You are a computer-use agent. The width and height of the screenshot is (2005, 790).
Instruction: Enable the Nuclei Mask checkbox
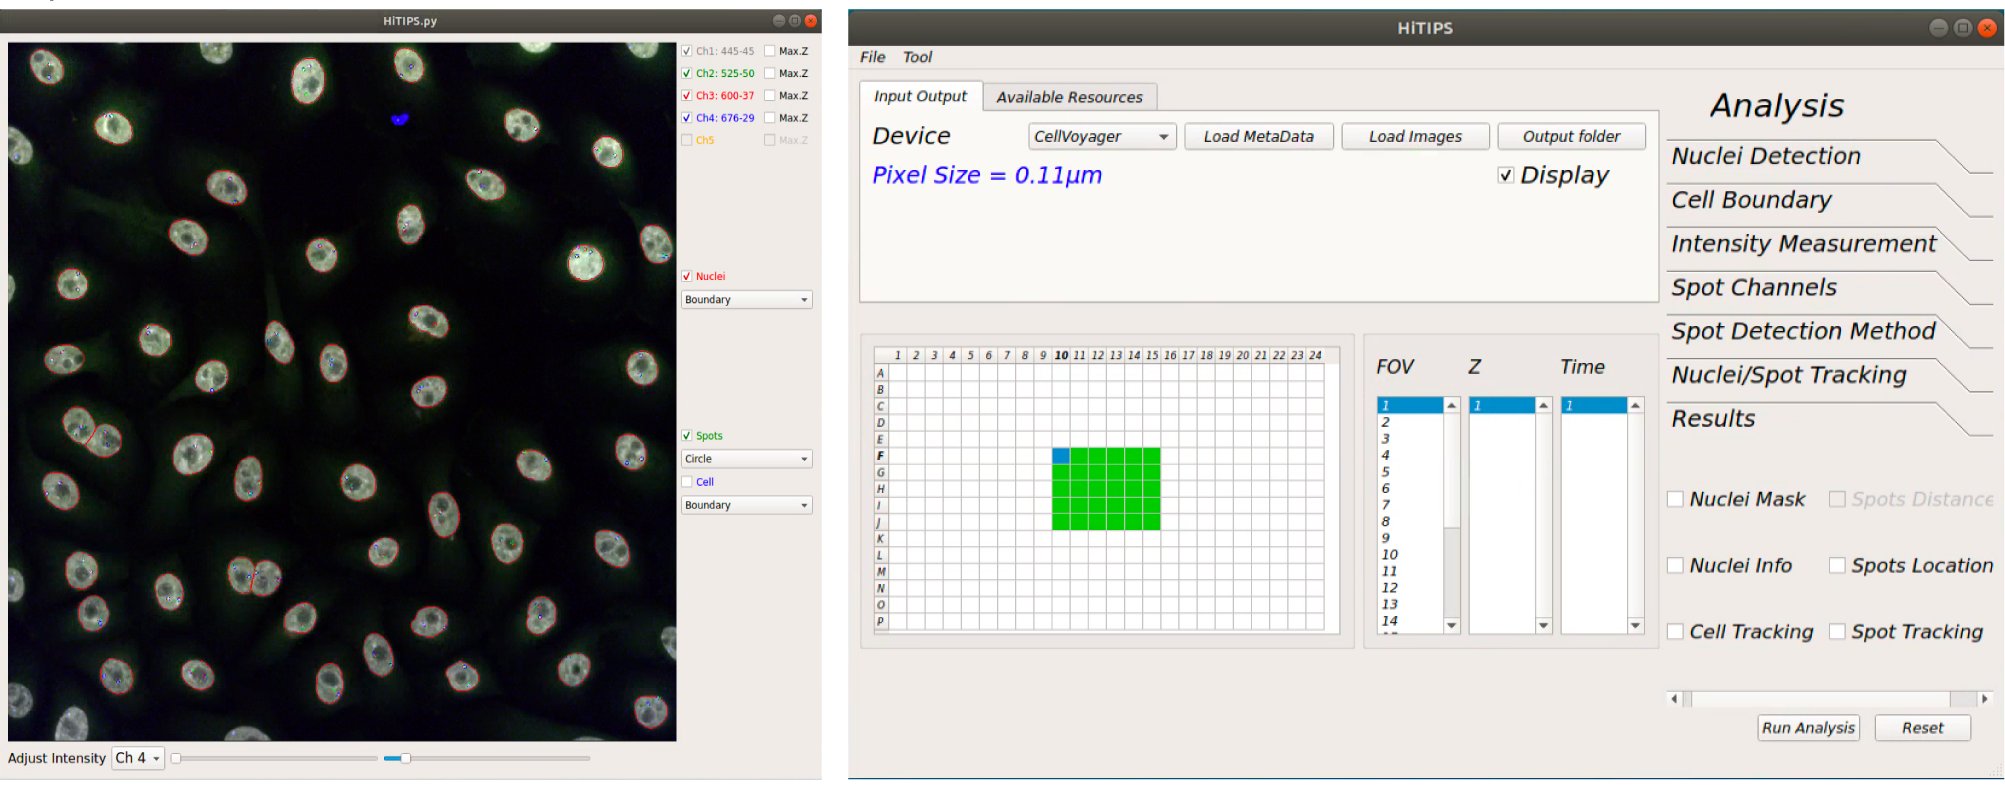(x=1675, y=499)
